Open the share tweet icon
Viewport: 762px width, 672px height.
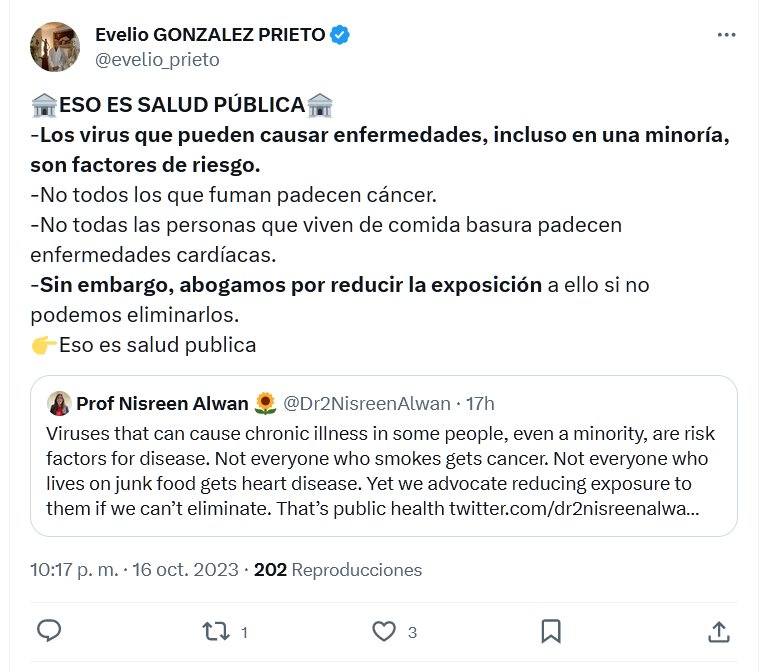pyautogui.click(x=718, y=631)
